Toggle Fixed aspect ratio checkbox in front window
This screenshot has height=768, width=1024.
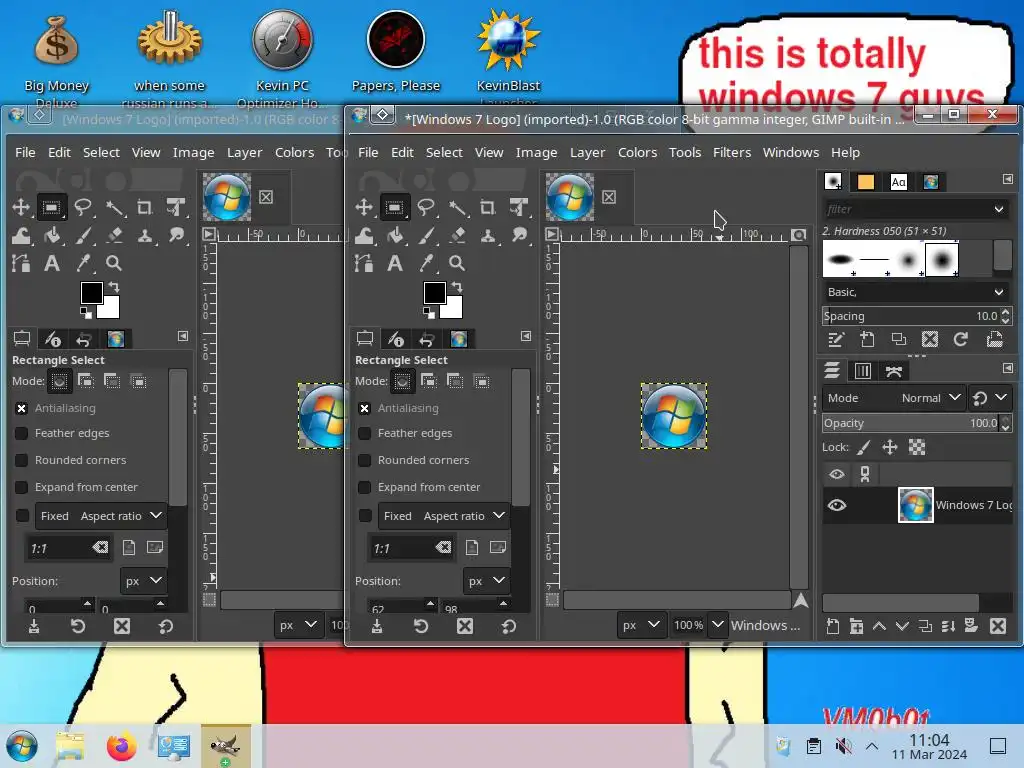click(364, 516)
